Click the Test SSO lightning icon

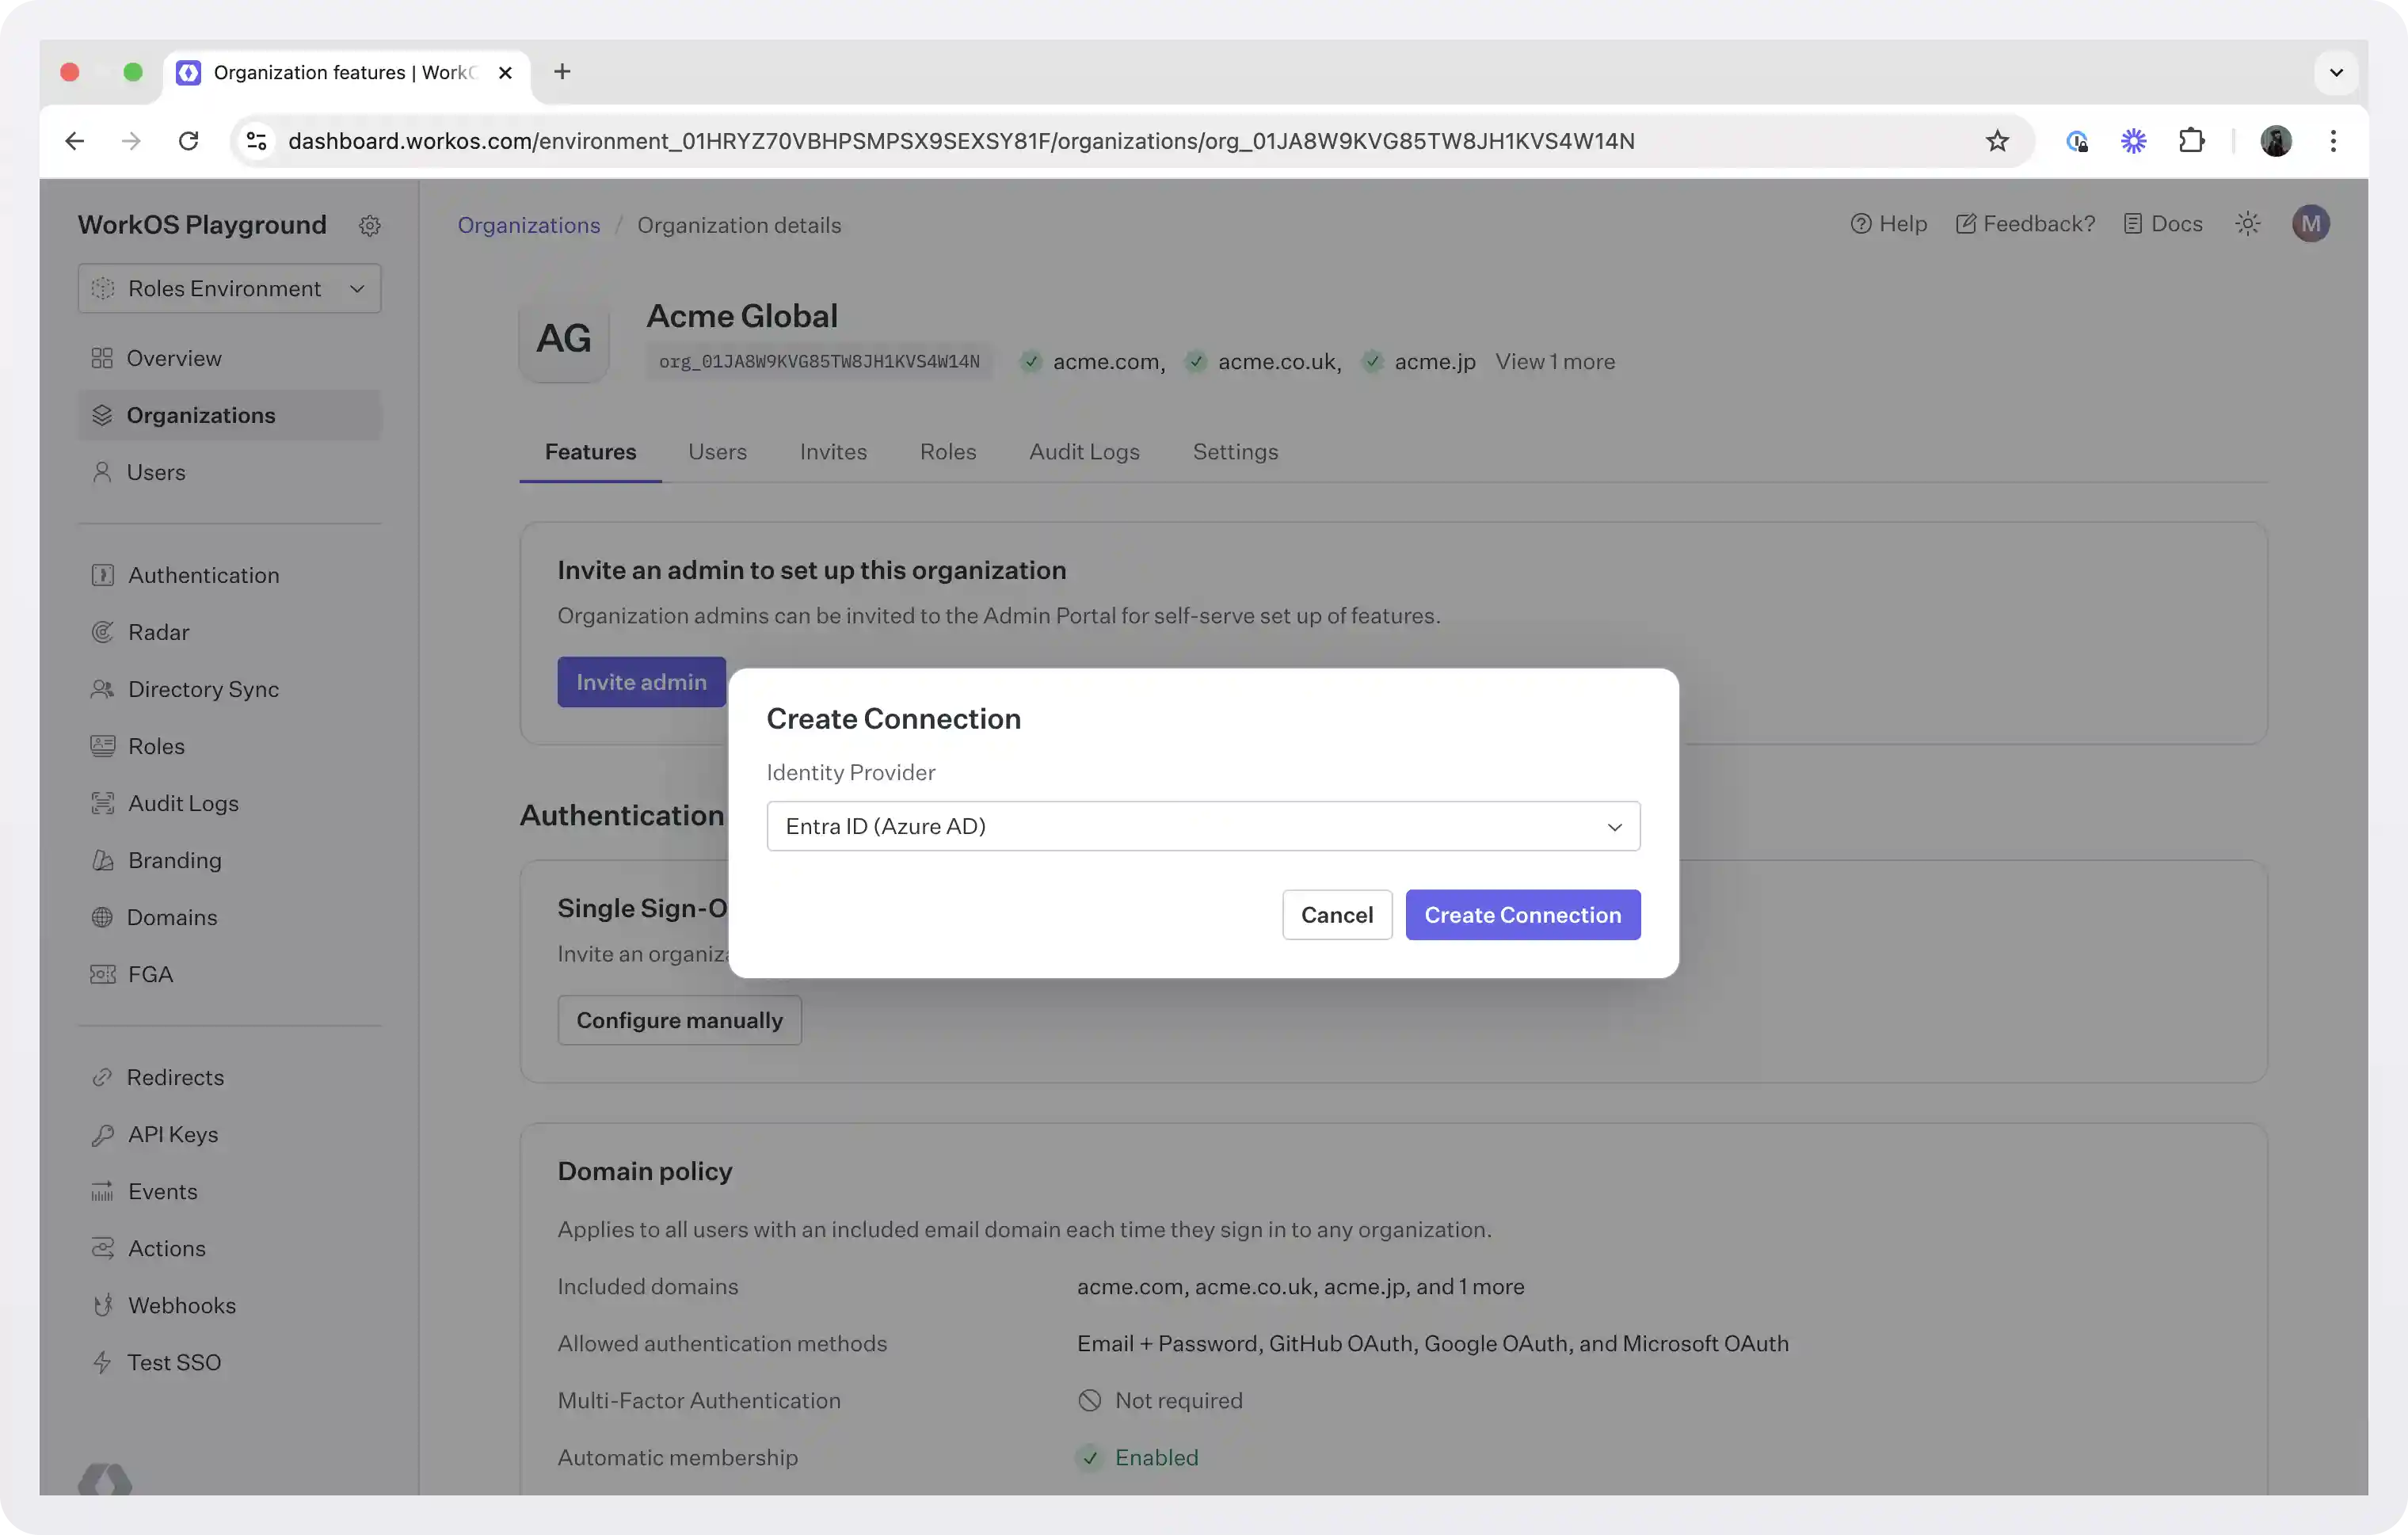point(102,1362)
